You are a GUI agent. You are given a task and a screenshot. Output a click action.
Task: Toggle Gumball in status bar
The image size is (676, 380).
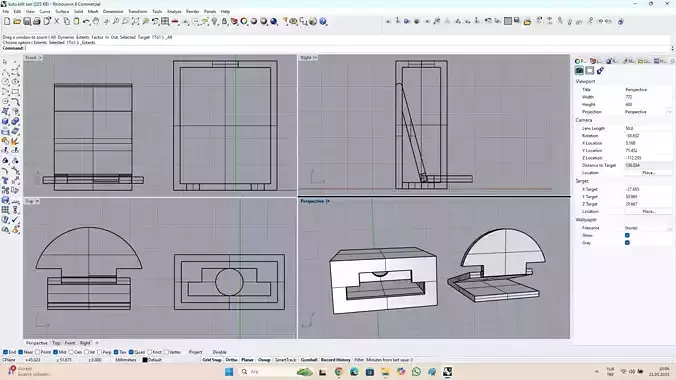point(309,360)
